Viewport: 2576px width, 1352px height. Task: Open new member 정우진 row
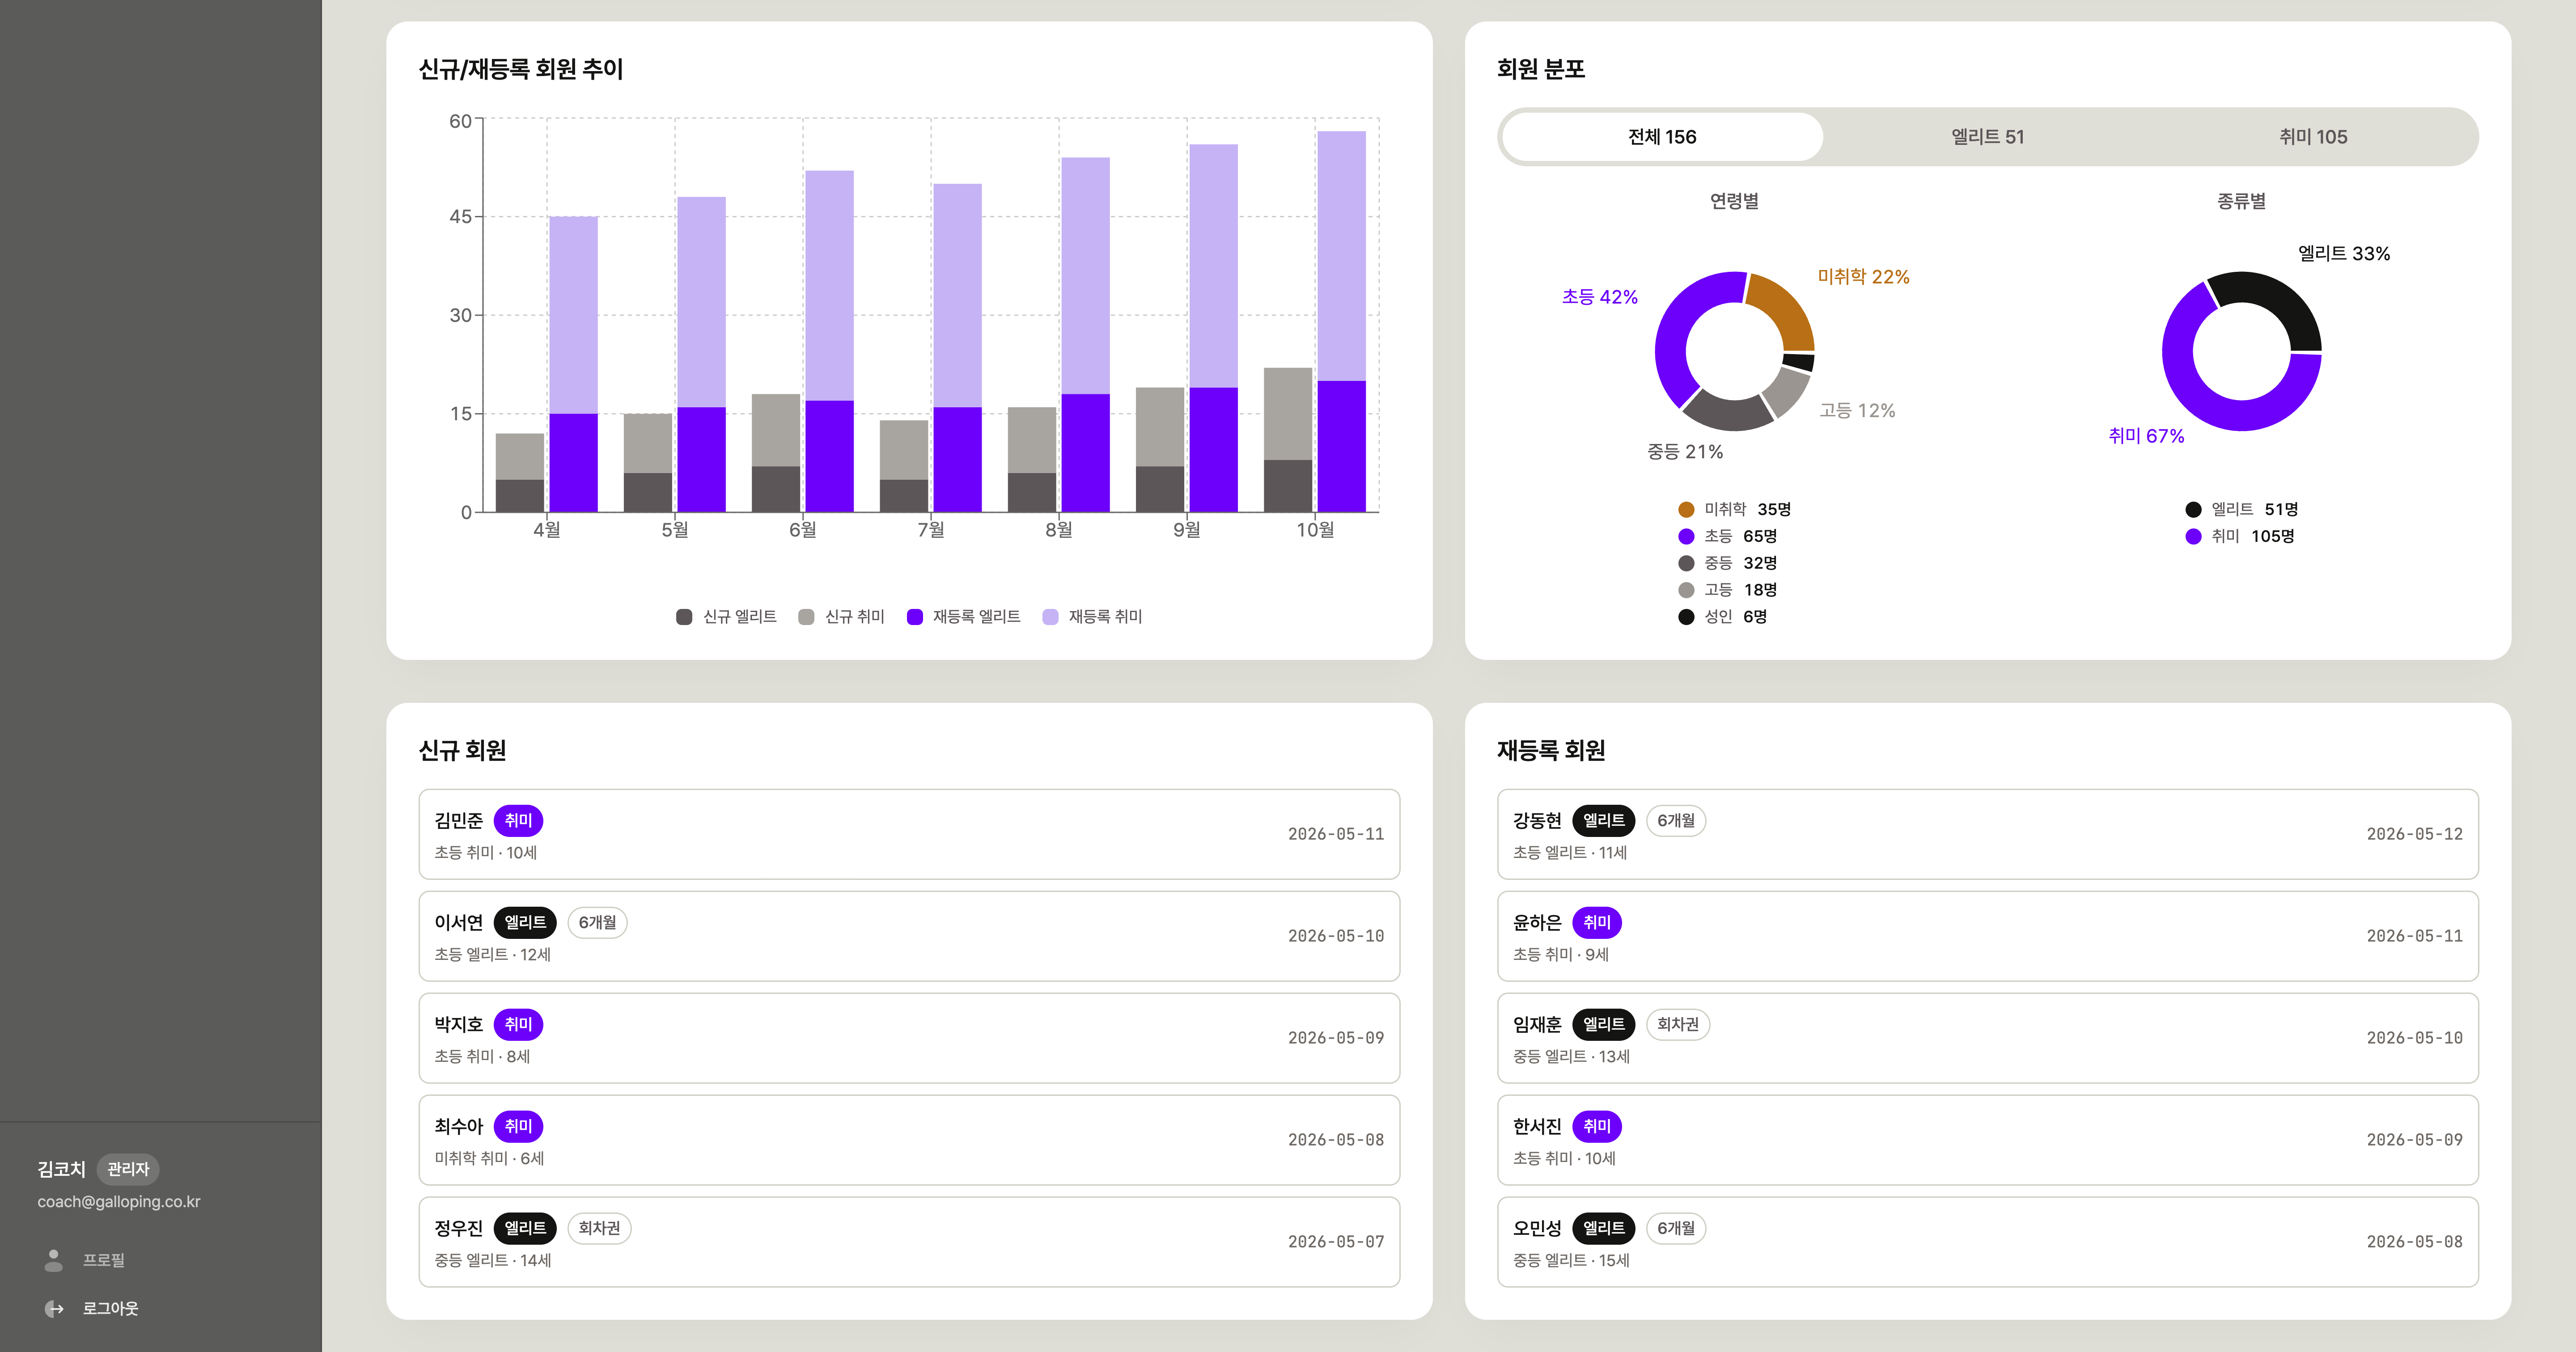coord(909,1242)
